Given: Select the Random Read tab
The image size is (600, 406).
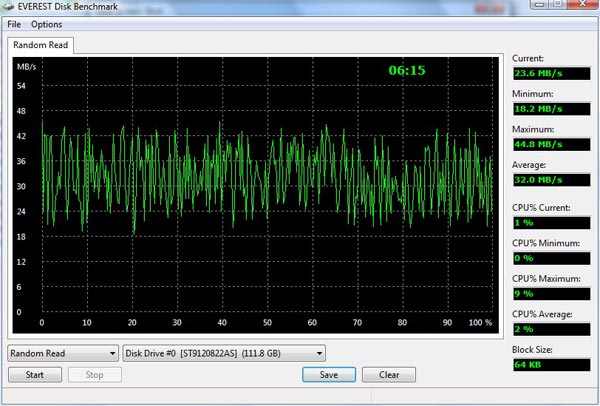Looking at the screenshot, I should tap(40, 45).
